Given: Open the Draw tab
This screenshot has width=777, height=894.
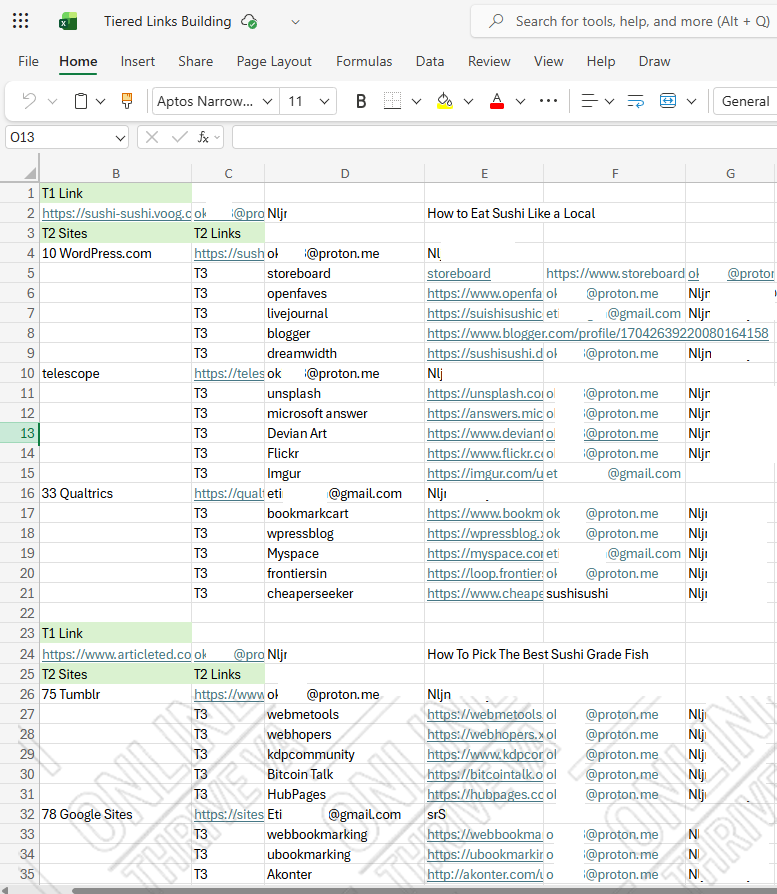Looking at the screenshot, I should 654,61.
